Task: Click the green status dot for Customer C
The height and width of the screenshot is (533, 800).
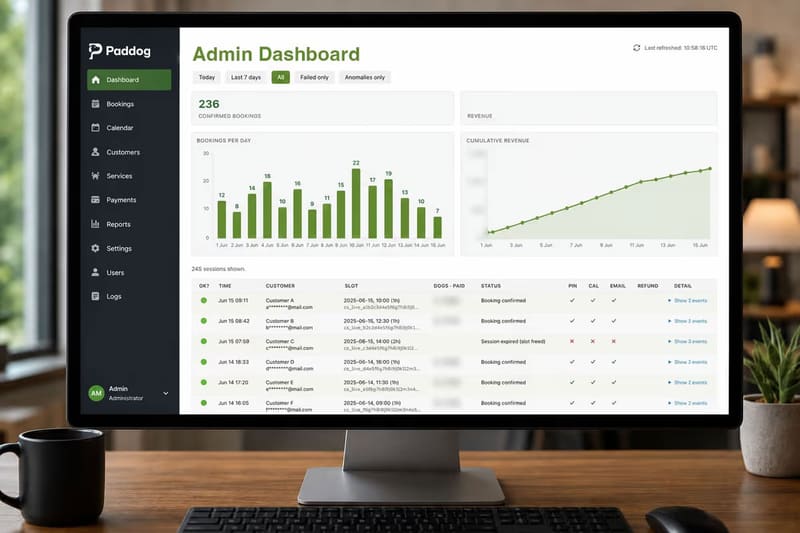Action: point(204,341)
